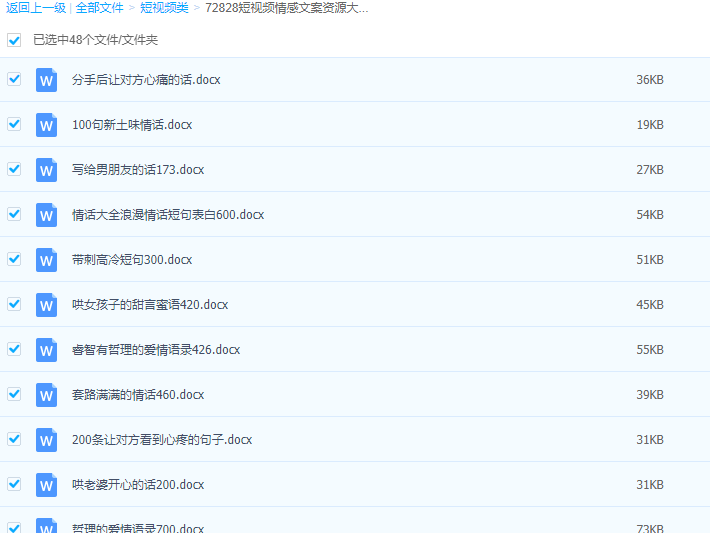Deselect checkbox beside 带刺高冷短句300.docx
710x533 pixels.
pyautogui.click(x=14, y=259)
